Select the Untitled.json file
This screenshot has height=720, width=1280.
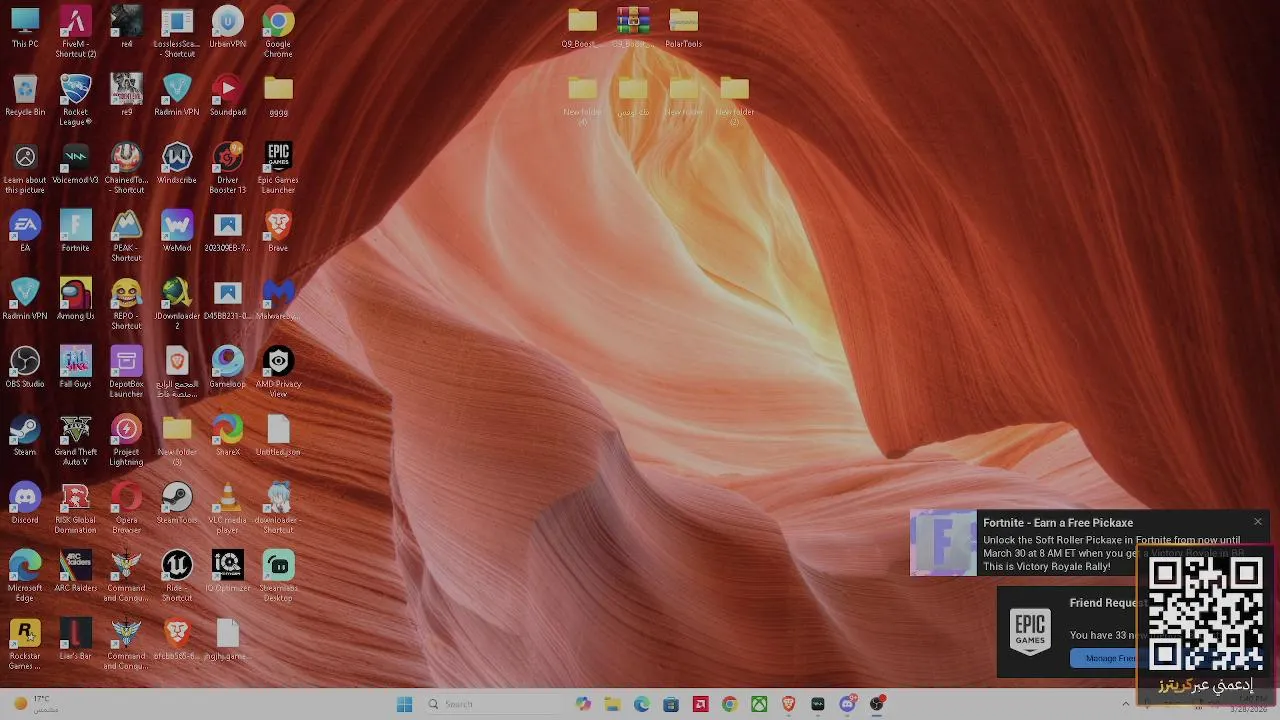pyautogui.click(x=278, y=435)
